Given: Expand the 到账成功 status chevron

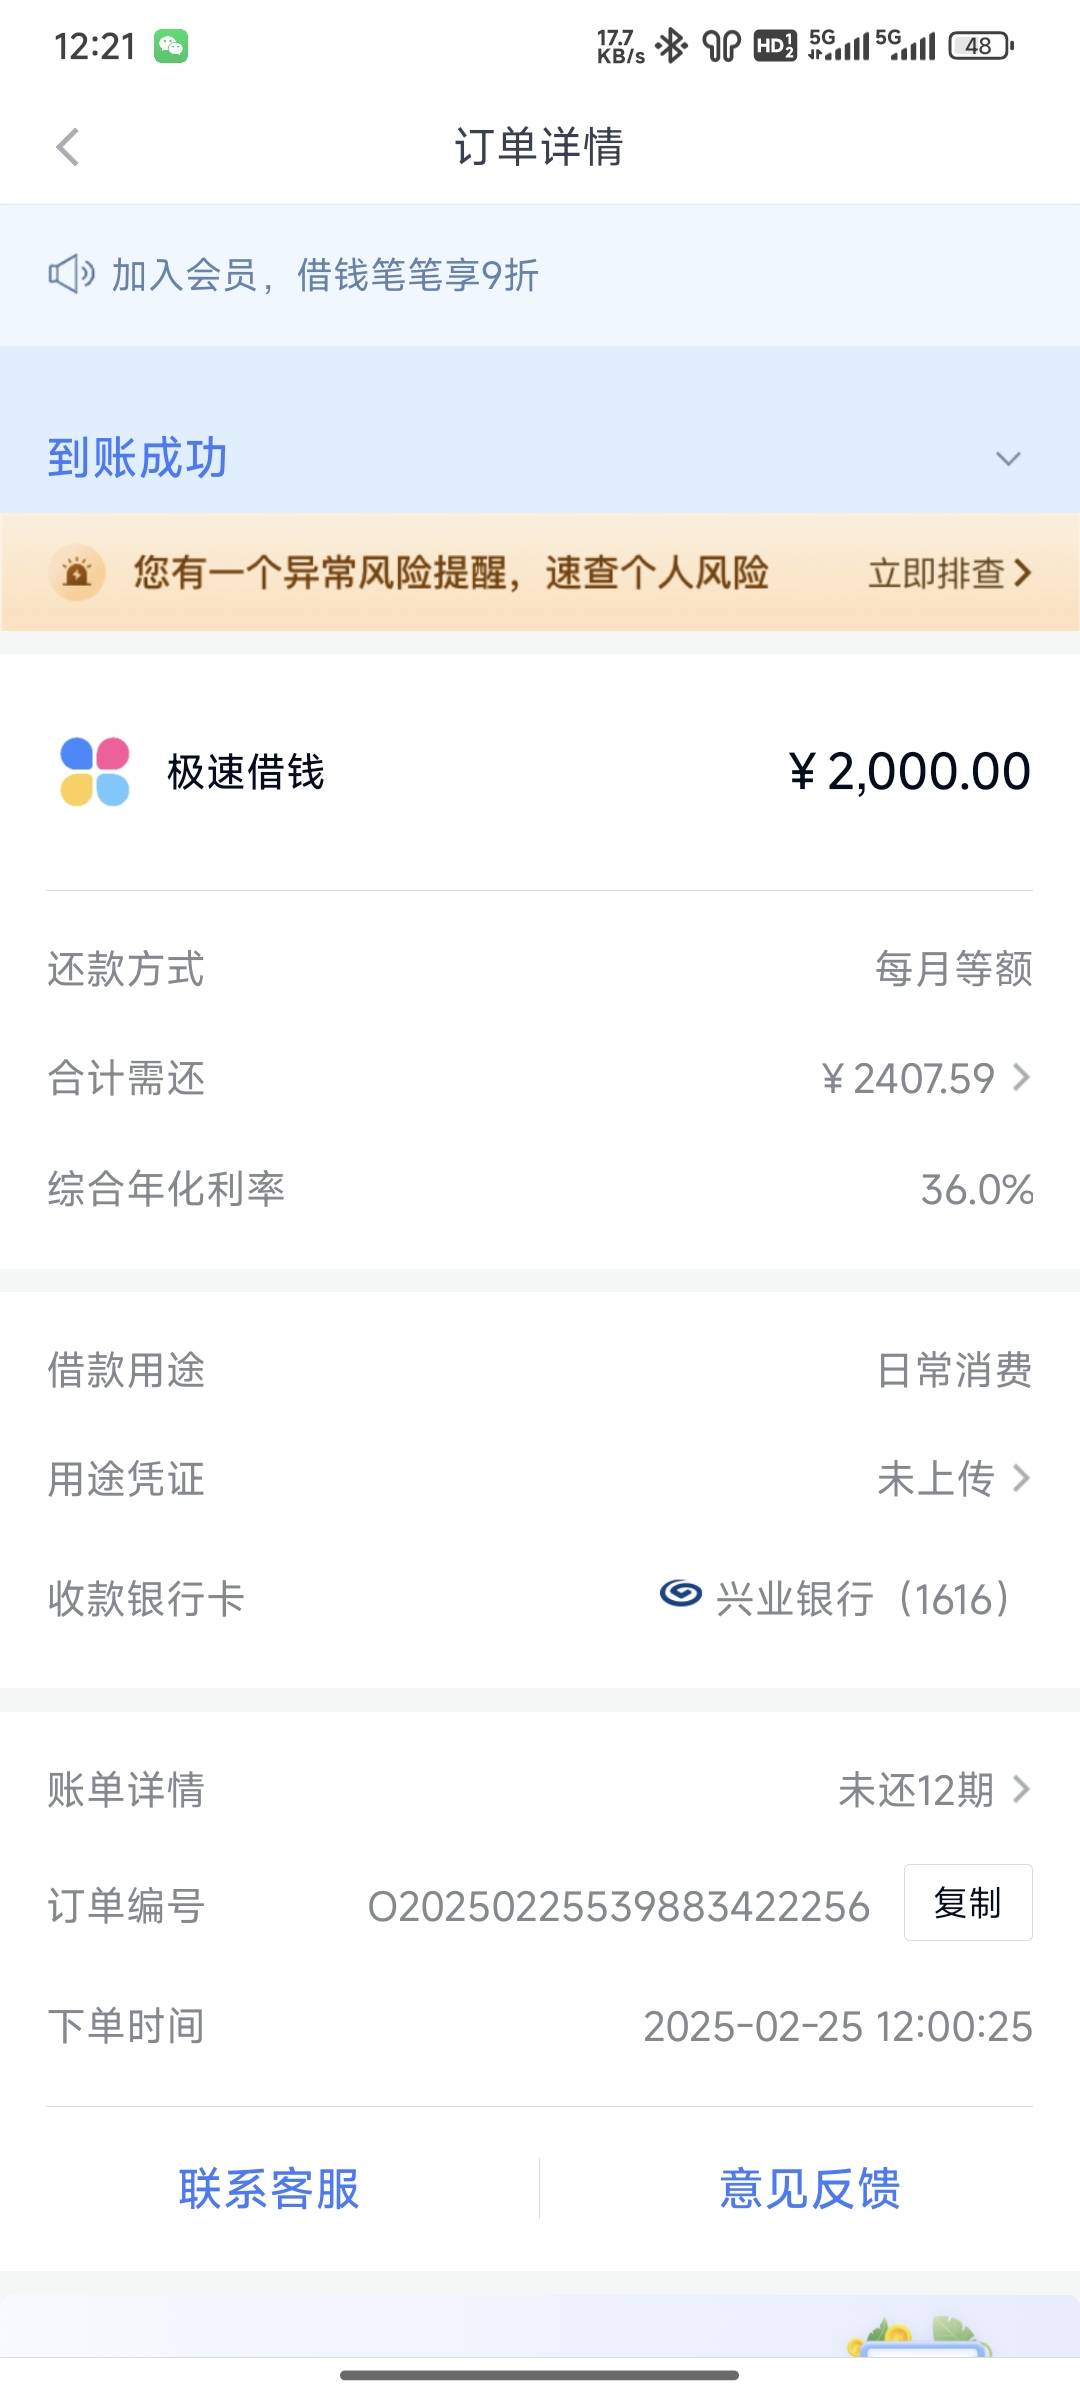Looking at the screenshot, I should [x=1008, y=459].
